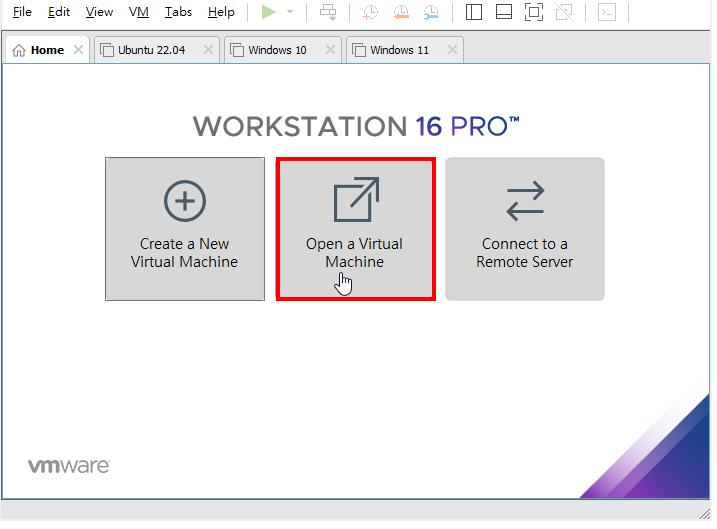
Task: Click the green Power On play button
Action: tap(268, 12)
